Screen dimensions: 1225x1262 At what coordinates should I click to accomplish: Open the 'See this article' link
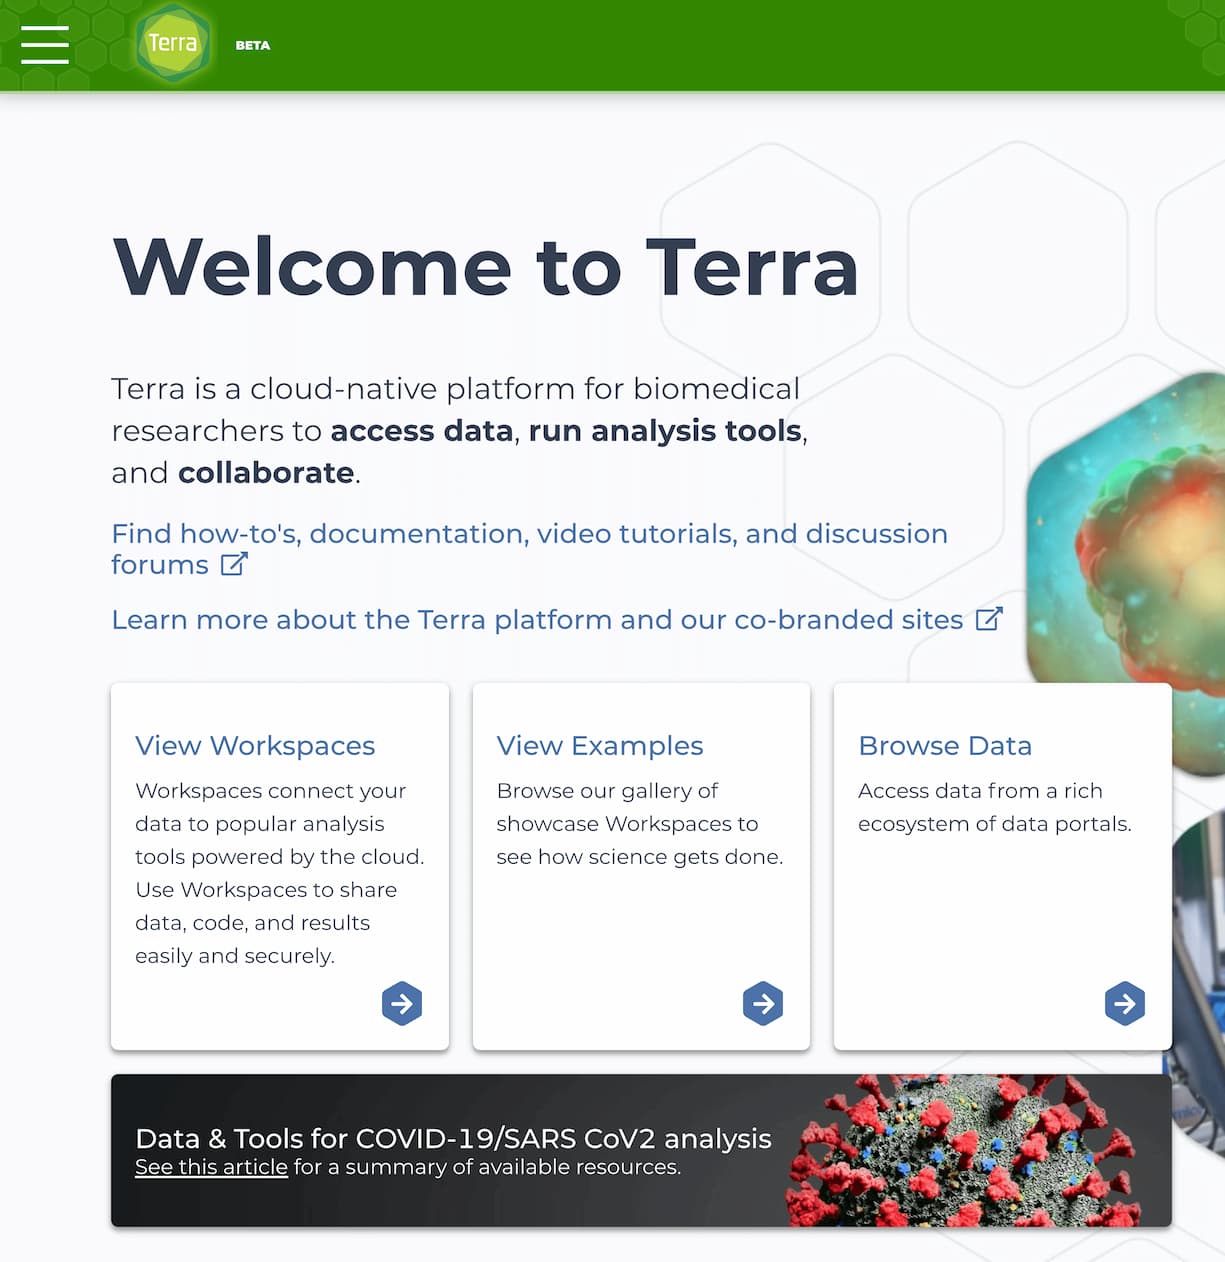(211, 1167)
